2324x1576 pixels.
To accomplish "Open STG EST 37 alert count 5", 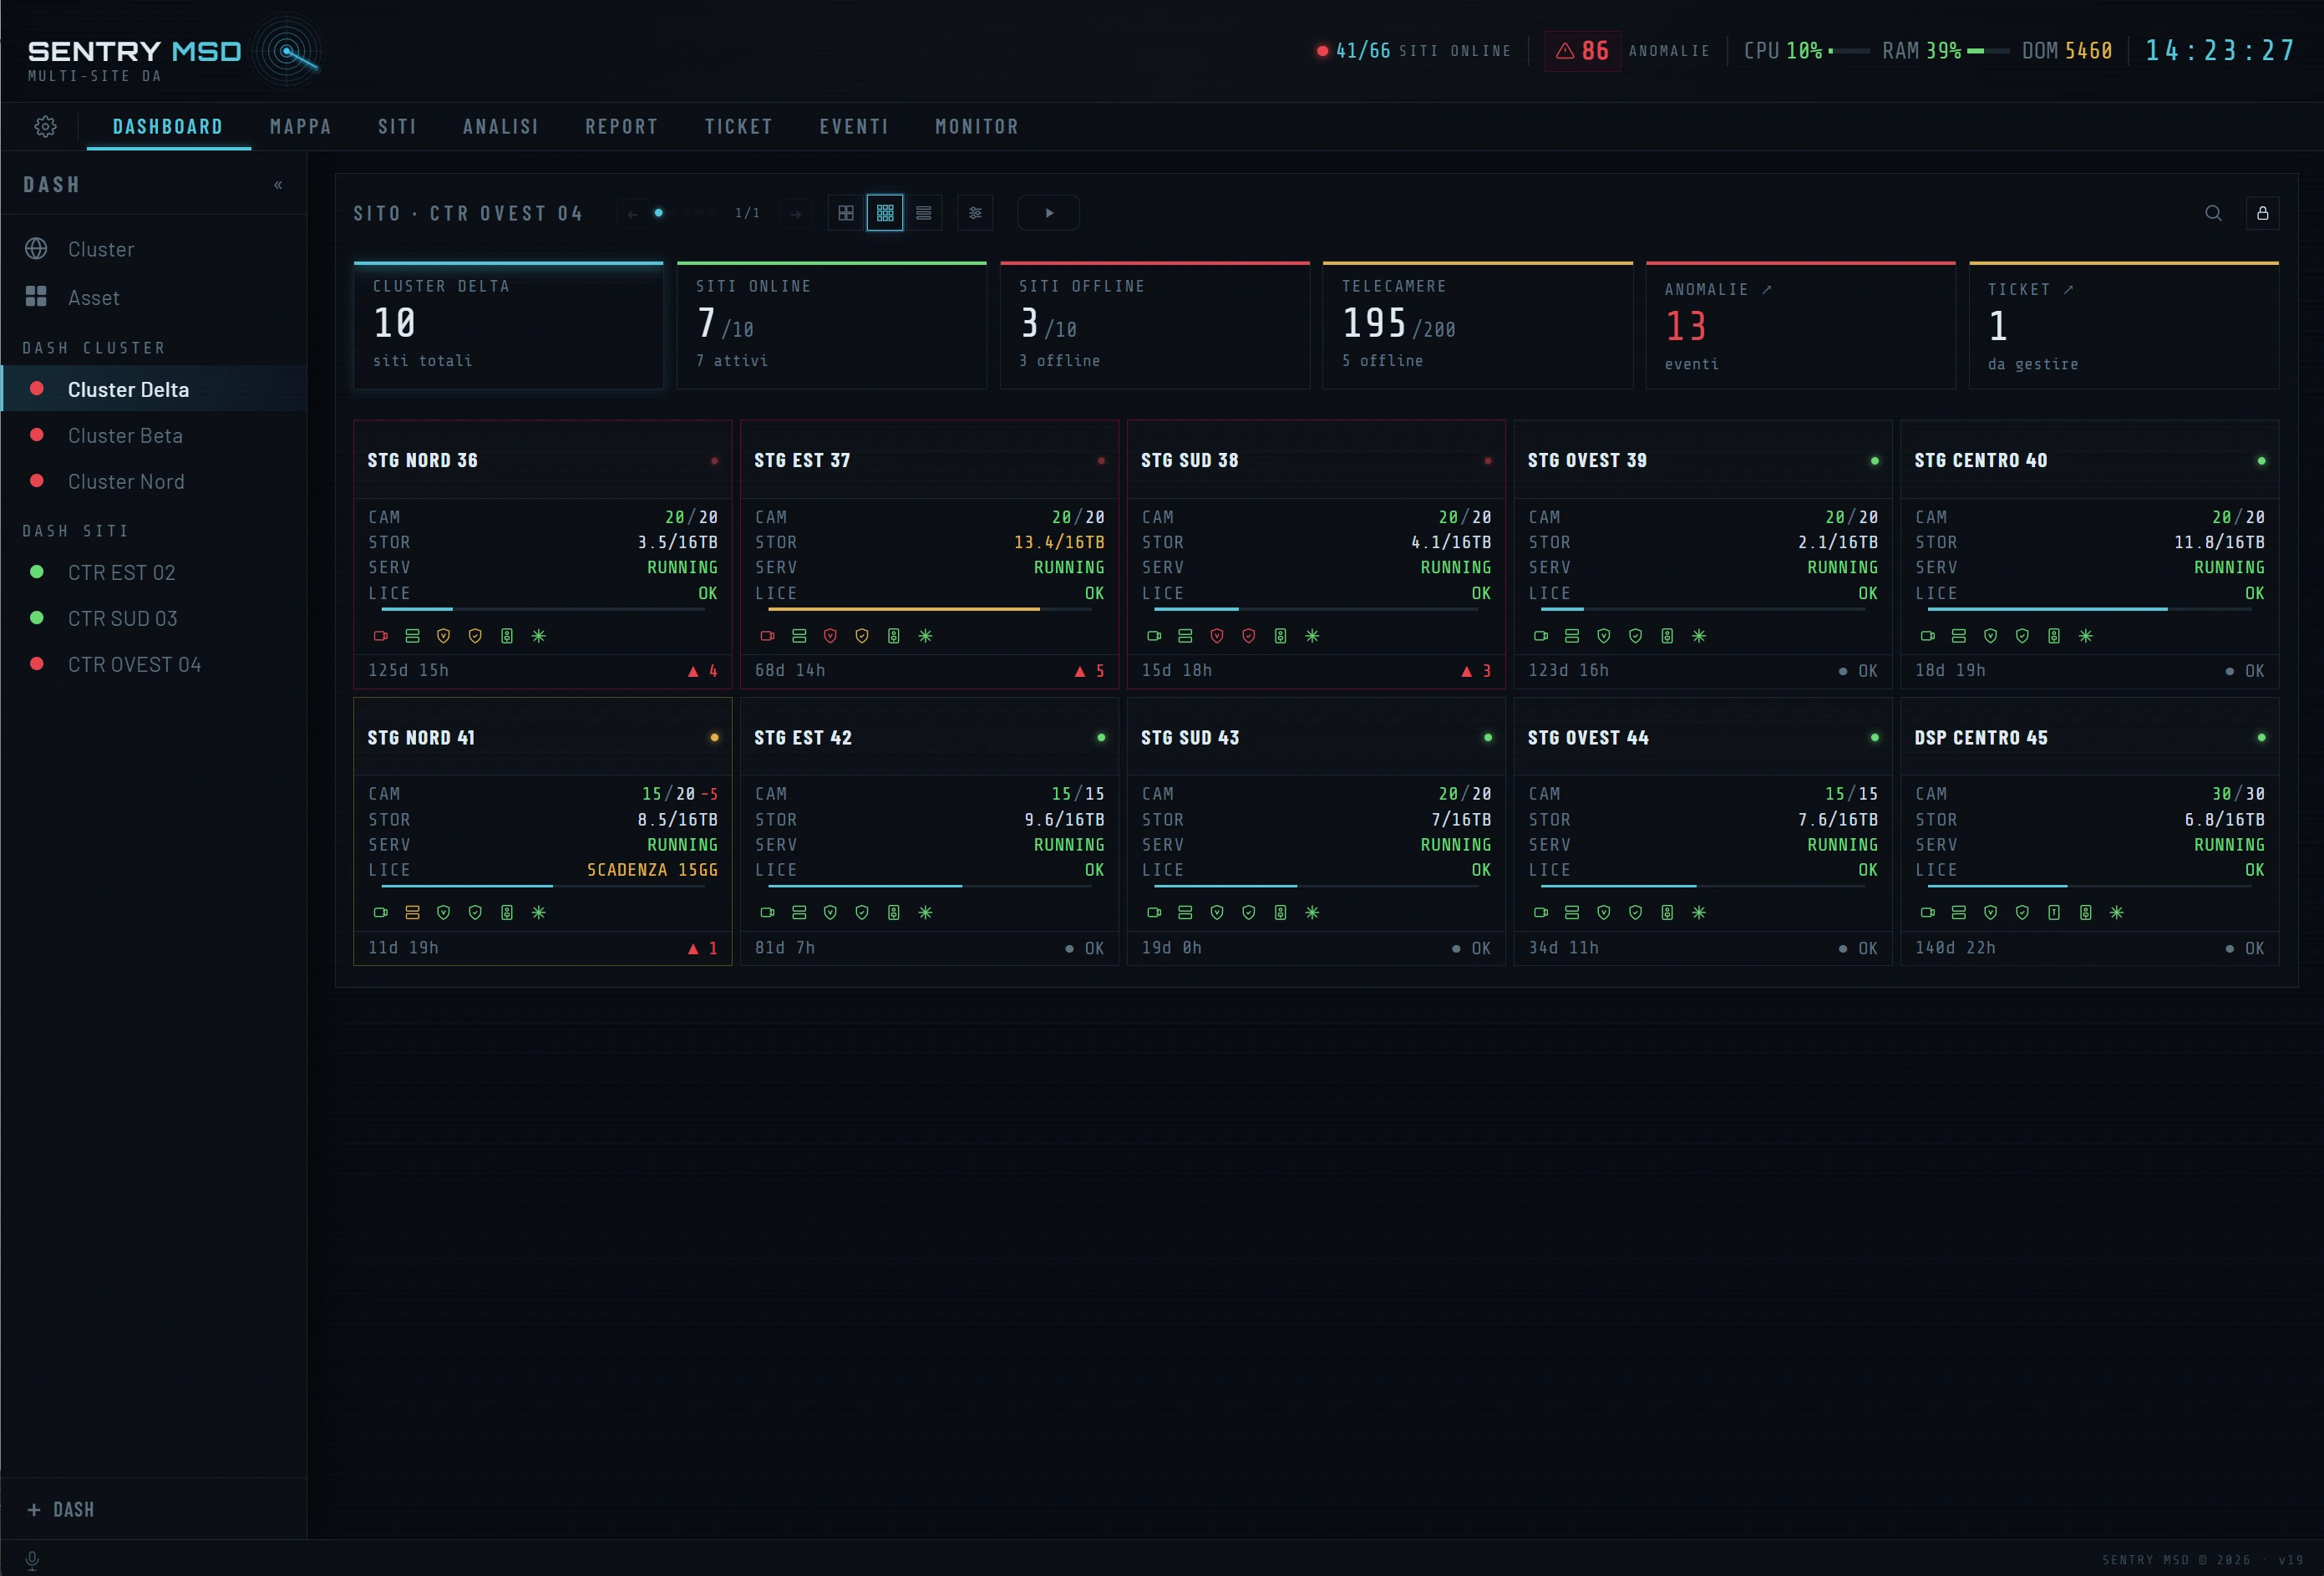I will [x=1089, y=671].
